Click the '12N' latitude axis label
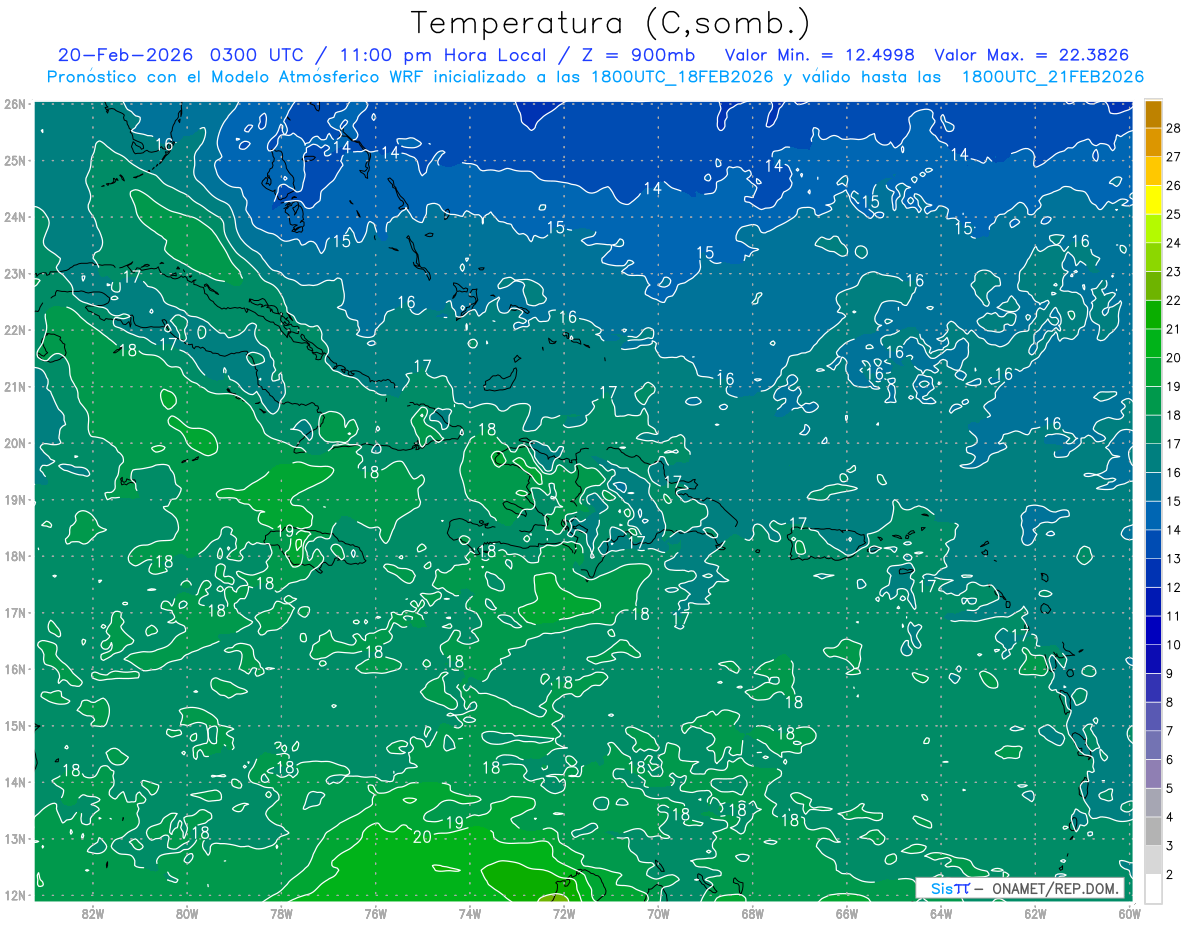Screen dimensions: 1200x927 (15, 895)
